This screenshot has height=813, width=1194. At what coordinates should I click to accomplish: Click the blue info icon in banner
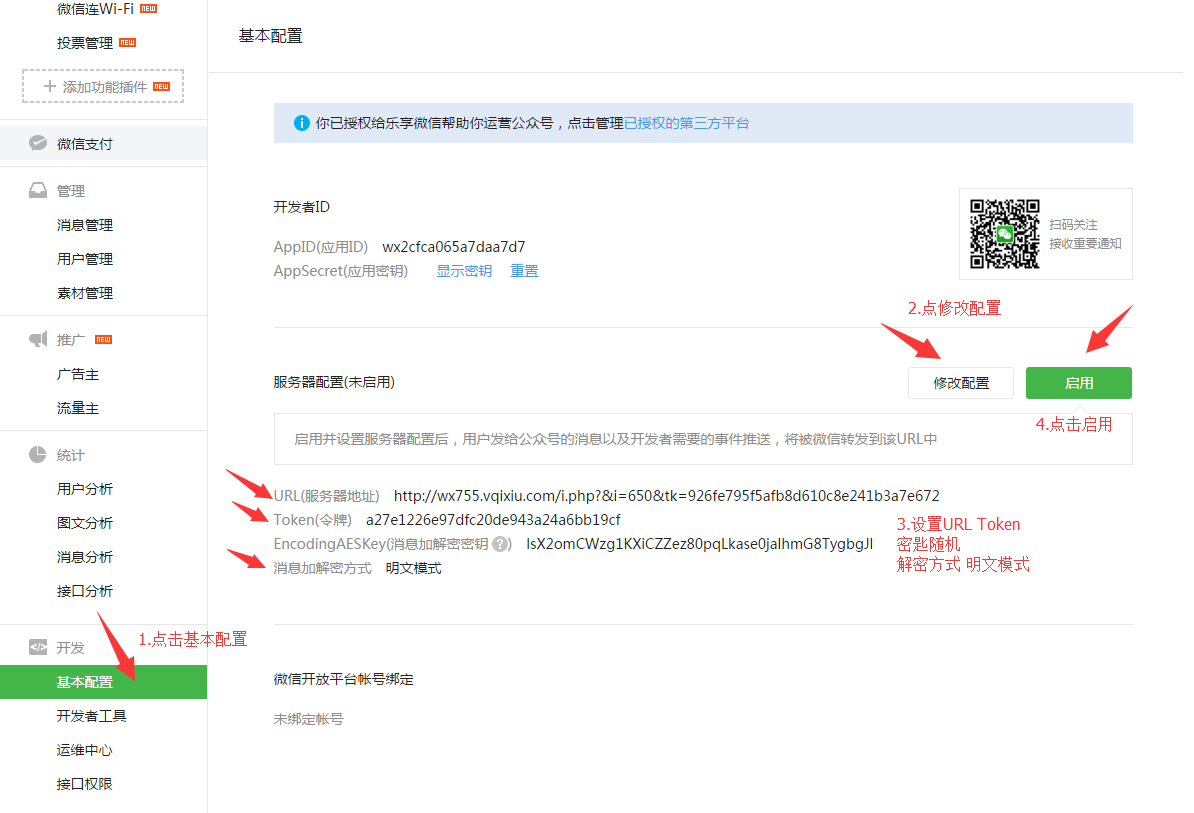(x=301, y=123)
